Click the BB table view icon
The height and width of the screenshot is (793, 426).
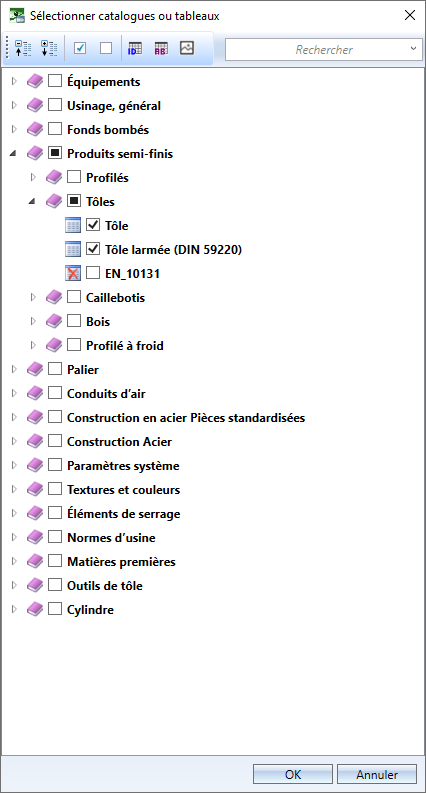pos(161,48)
